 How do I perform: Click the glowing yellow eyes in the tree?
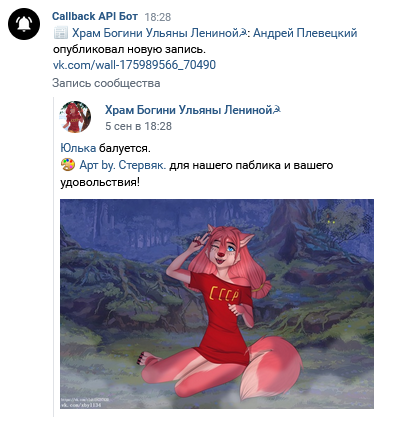331,221
